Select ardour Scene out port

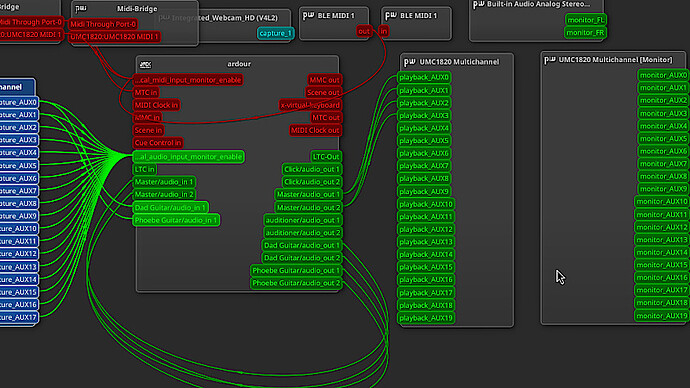pos(323,92)
